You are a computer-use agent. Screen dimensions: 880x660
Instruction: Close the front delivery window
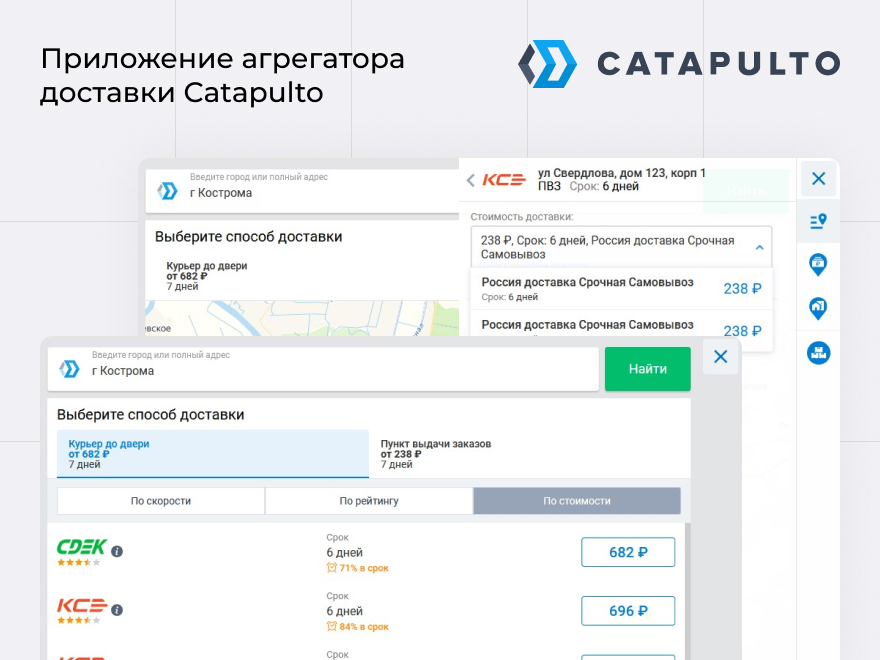click(x=721, y=356)
